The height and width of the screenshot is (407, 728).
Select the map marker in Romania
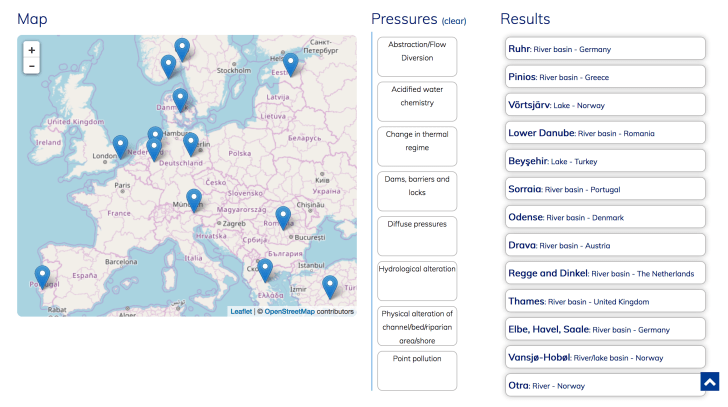pyautogui.click(x=283, y=218)
